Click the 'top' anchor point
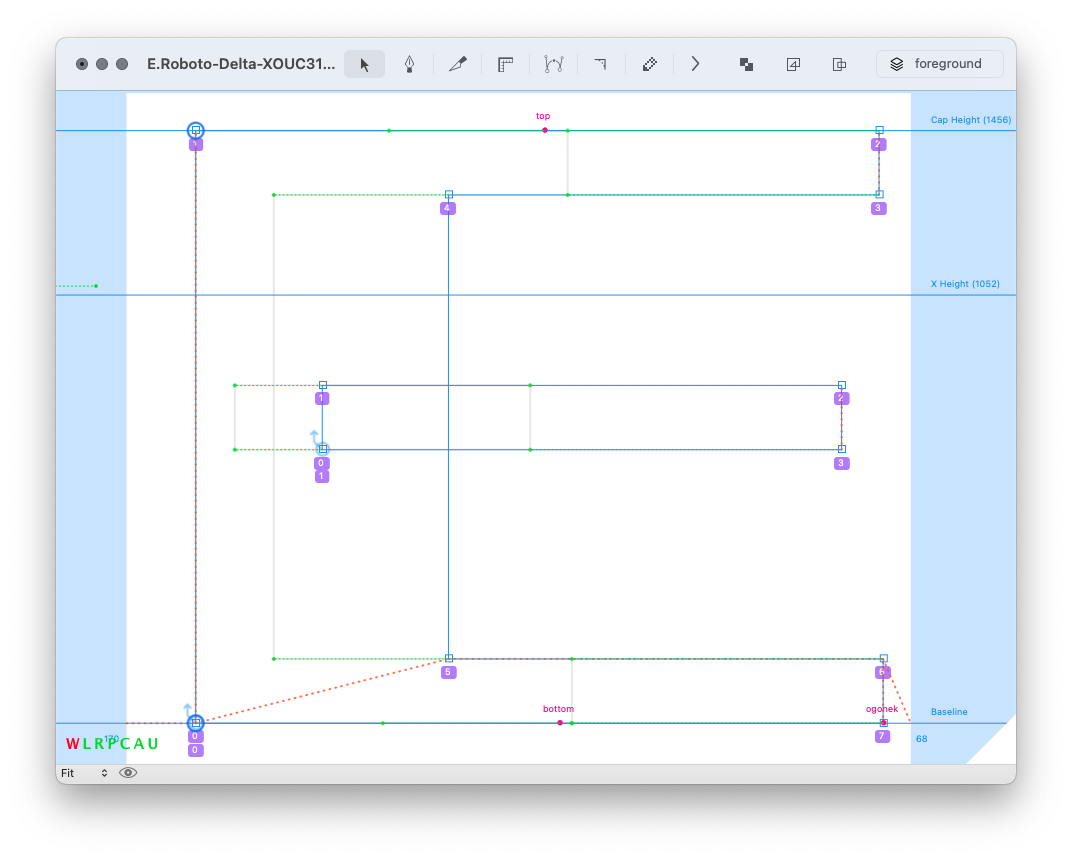The image size is (1072, 858). pyautogui.click(x=545, y=130)
